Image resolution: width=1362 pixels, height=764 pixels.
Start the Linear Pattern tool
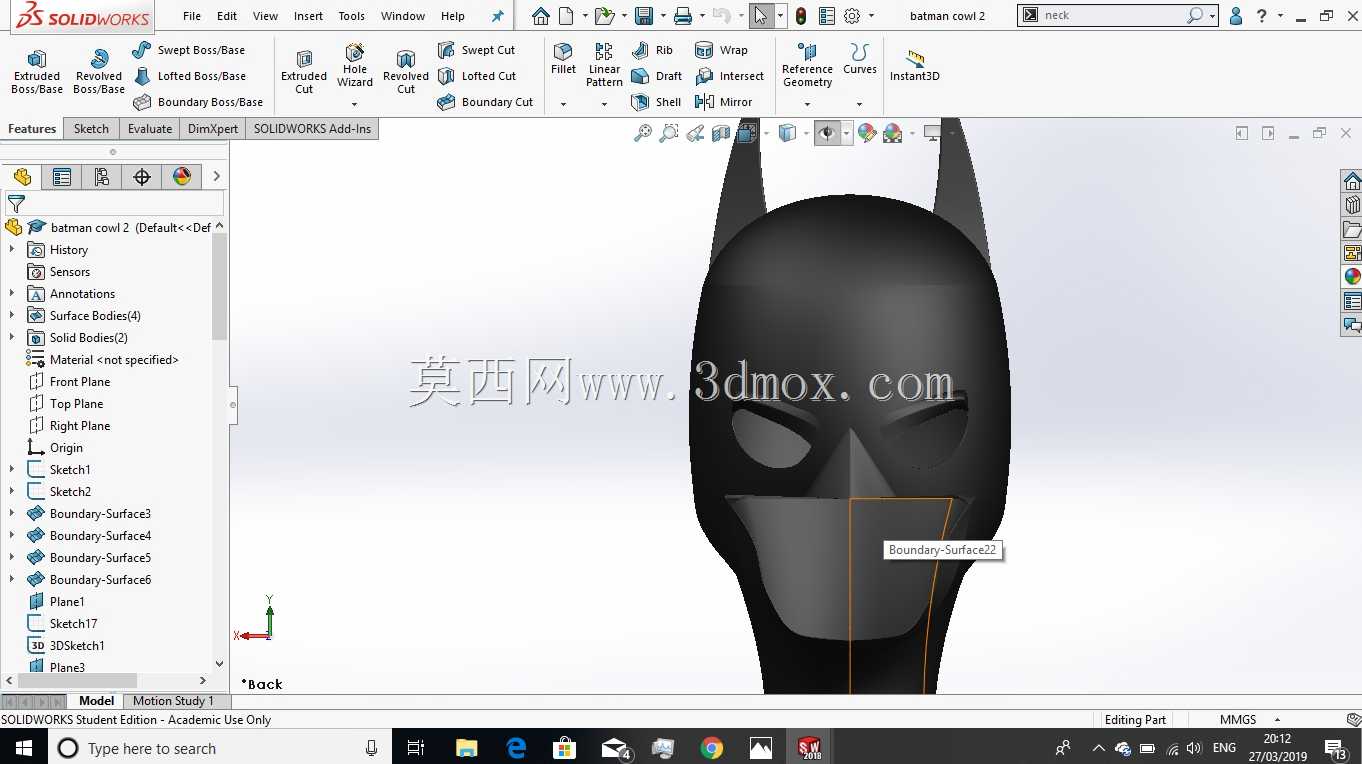604,66
